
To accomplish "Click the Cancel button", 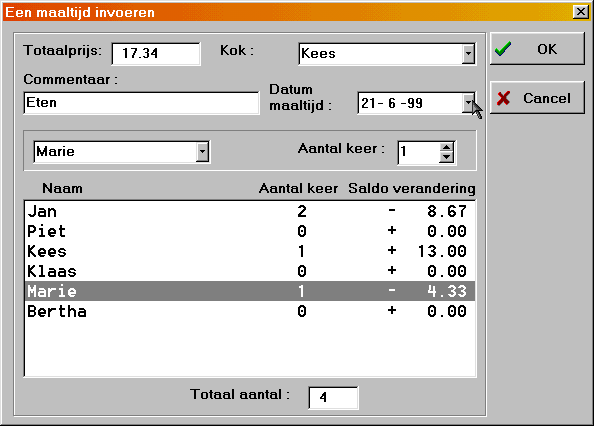I will click(x=537, y=98).
